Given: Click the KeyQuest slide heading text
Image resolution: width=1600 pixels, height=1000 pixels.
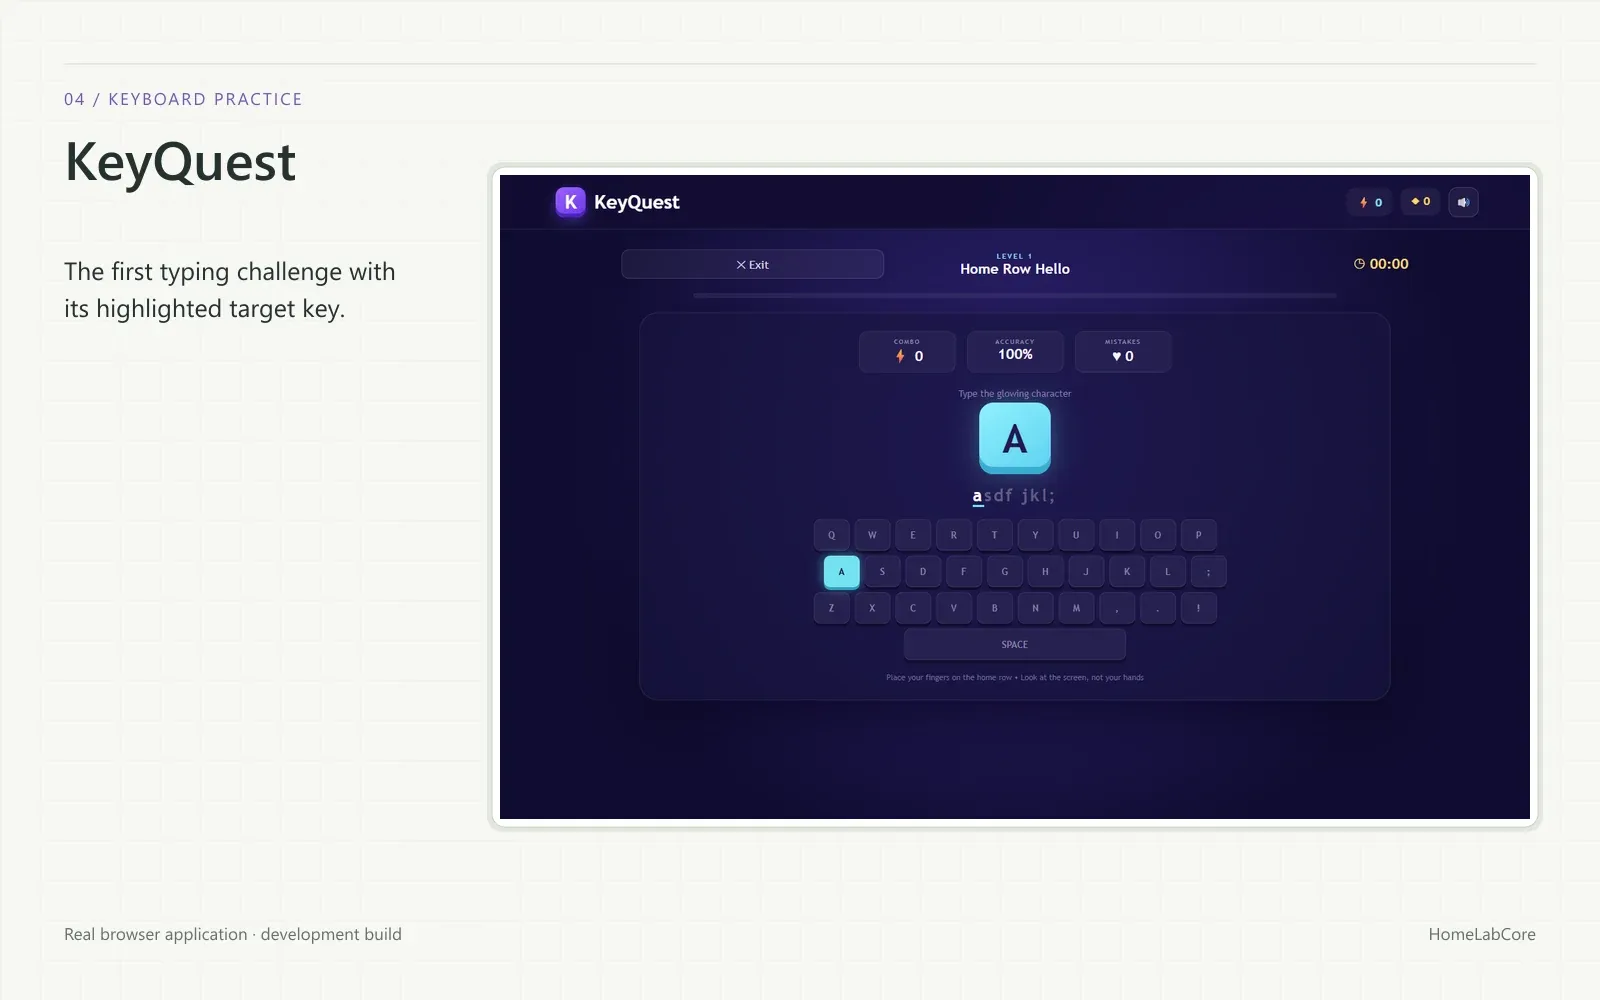Looking at the screenshot, I should (180, 162).
